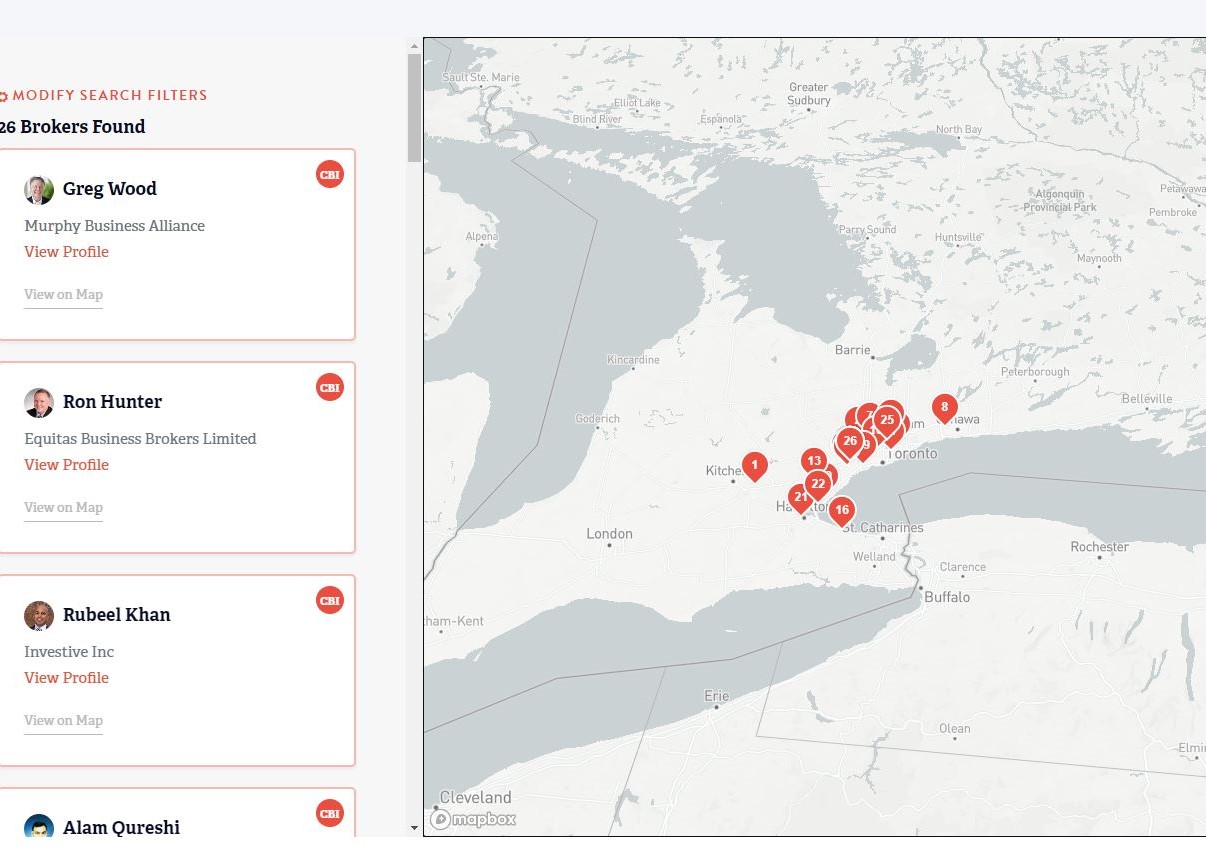
Task: Click the Greg Wood name heading
Action: coord(110,189)
